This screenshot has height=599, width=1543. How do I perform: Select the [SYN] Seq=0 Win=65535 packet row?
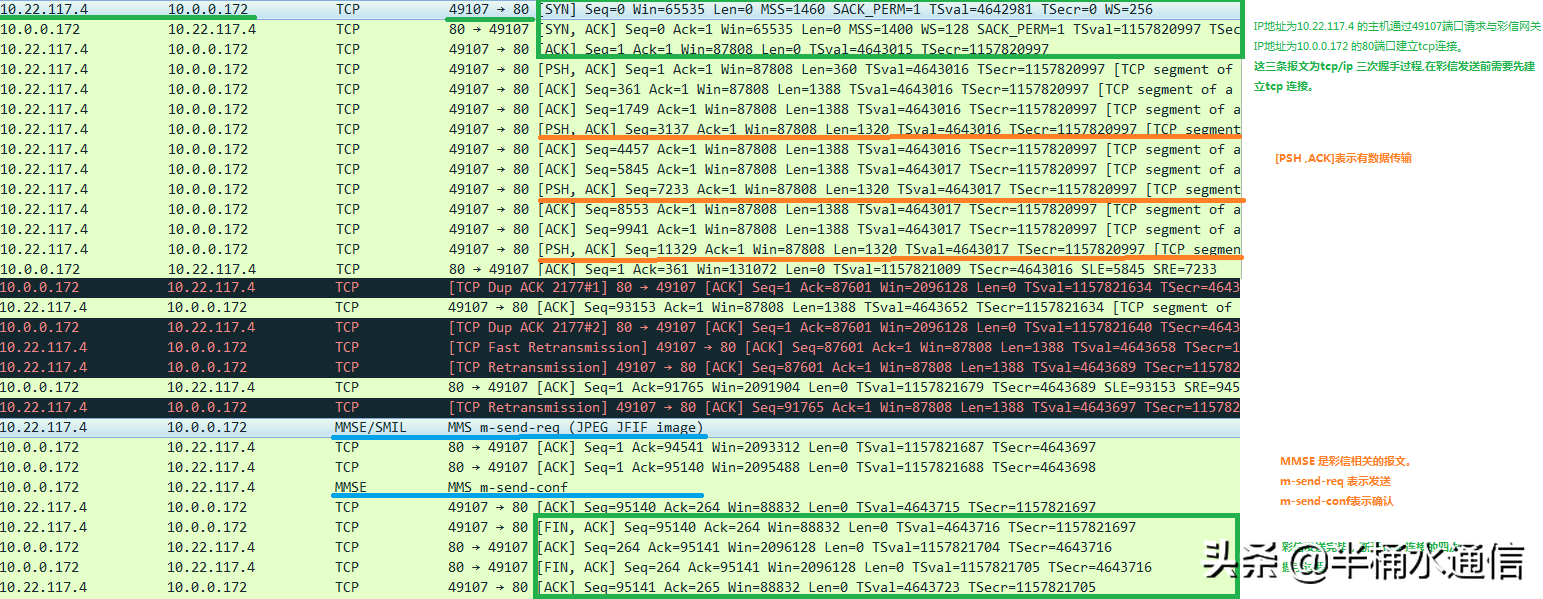(620, 9)
